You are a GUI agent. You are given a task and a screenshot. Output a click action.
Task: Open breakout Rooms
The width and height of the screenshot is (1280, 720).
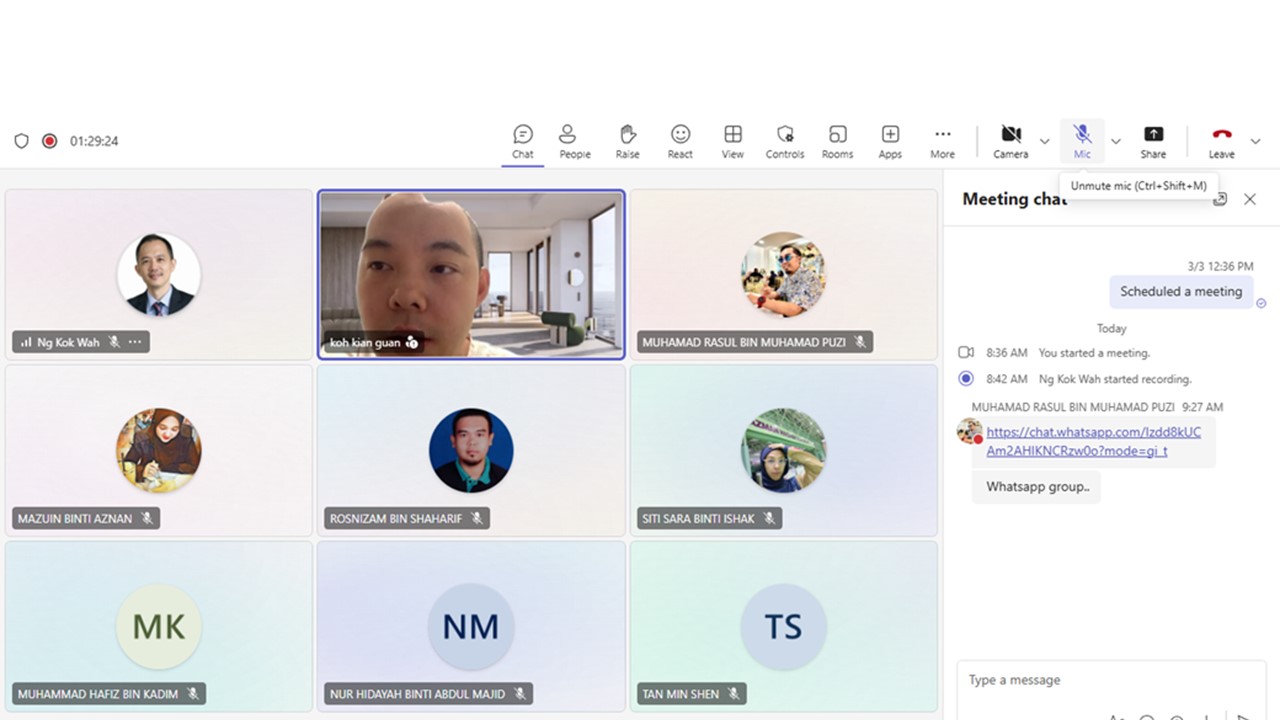pos(837,141)
